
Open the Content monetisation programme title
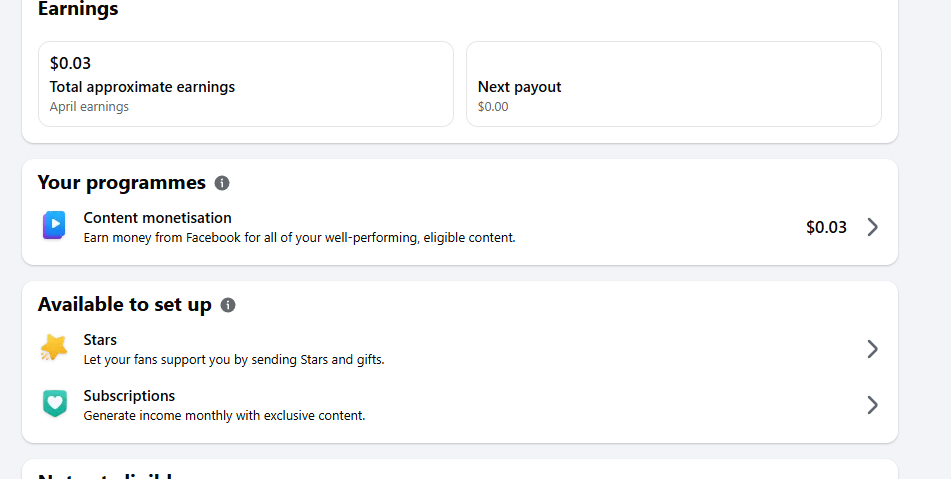157,218
